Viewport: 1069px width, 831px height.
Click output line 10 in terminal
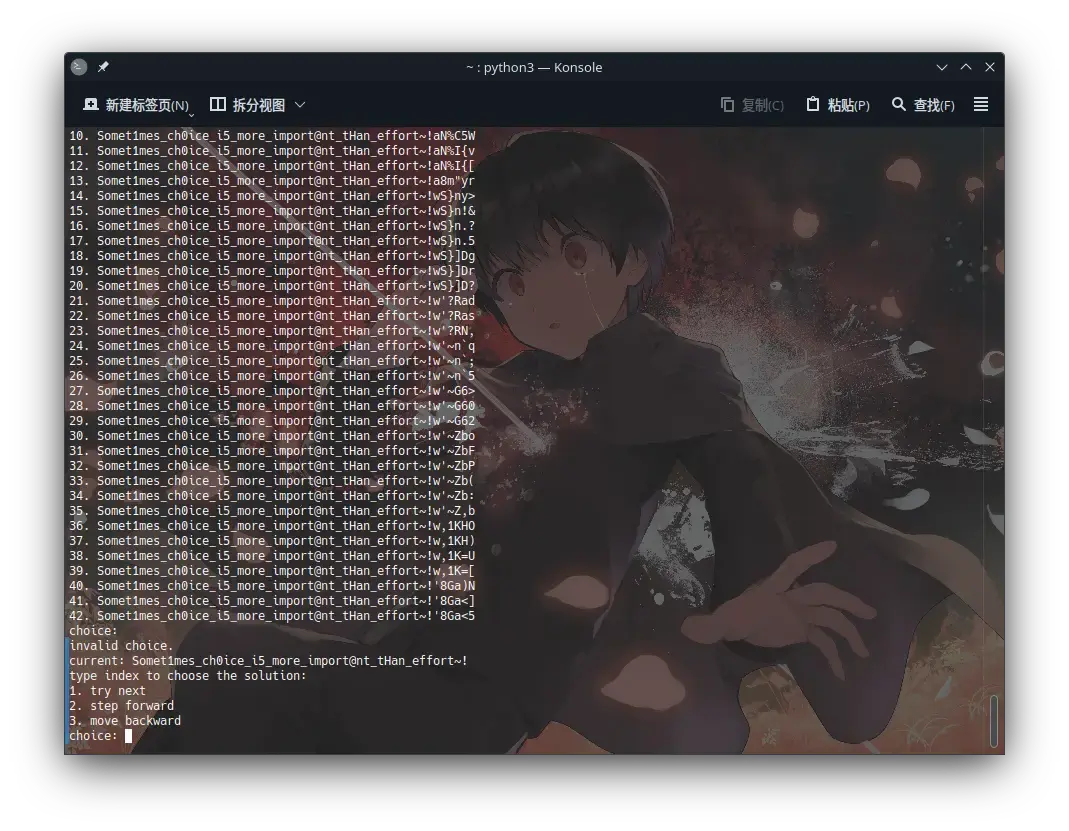click(272, 136)
